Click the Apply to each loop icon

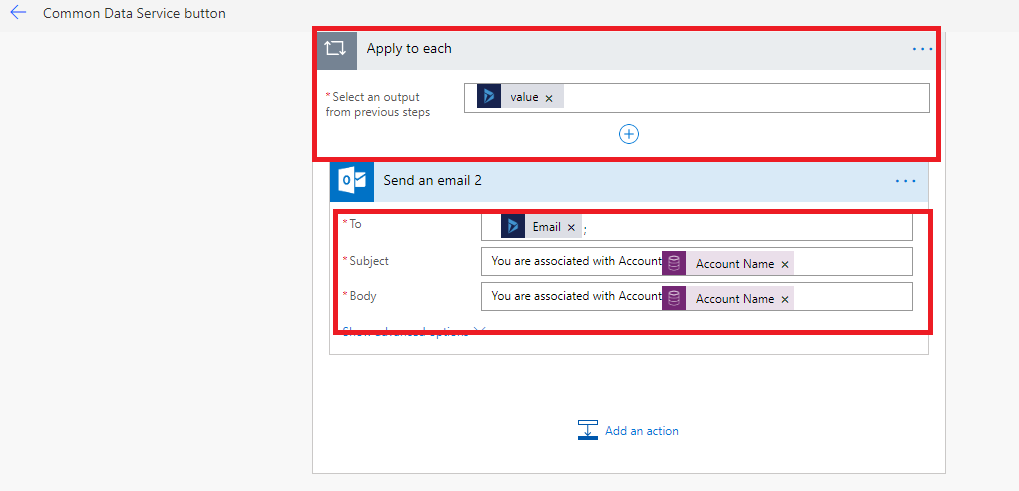[336, 49]
